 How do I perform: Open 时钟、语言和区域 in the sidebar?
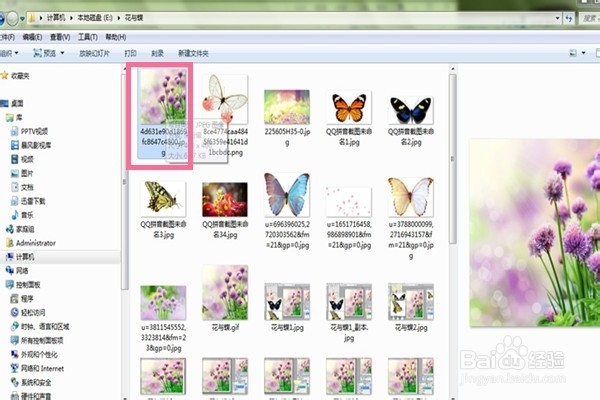pyautogui.click(x=40, y=326)
